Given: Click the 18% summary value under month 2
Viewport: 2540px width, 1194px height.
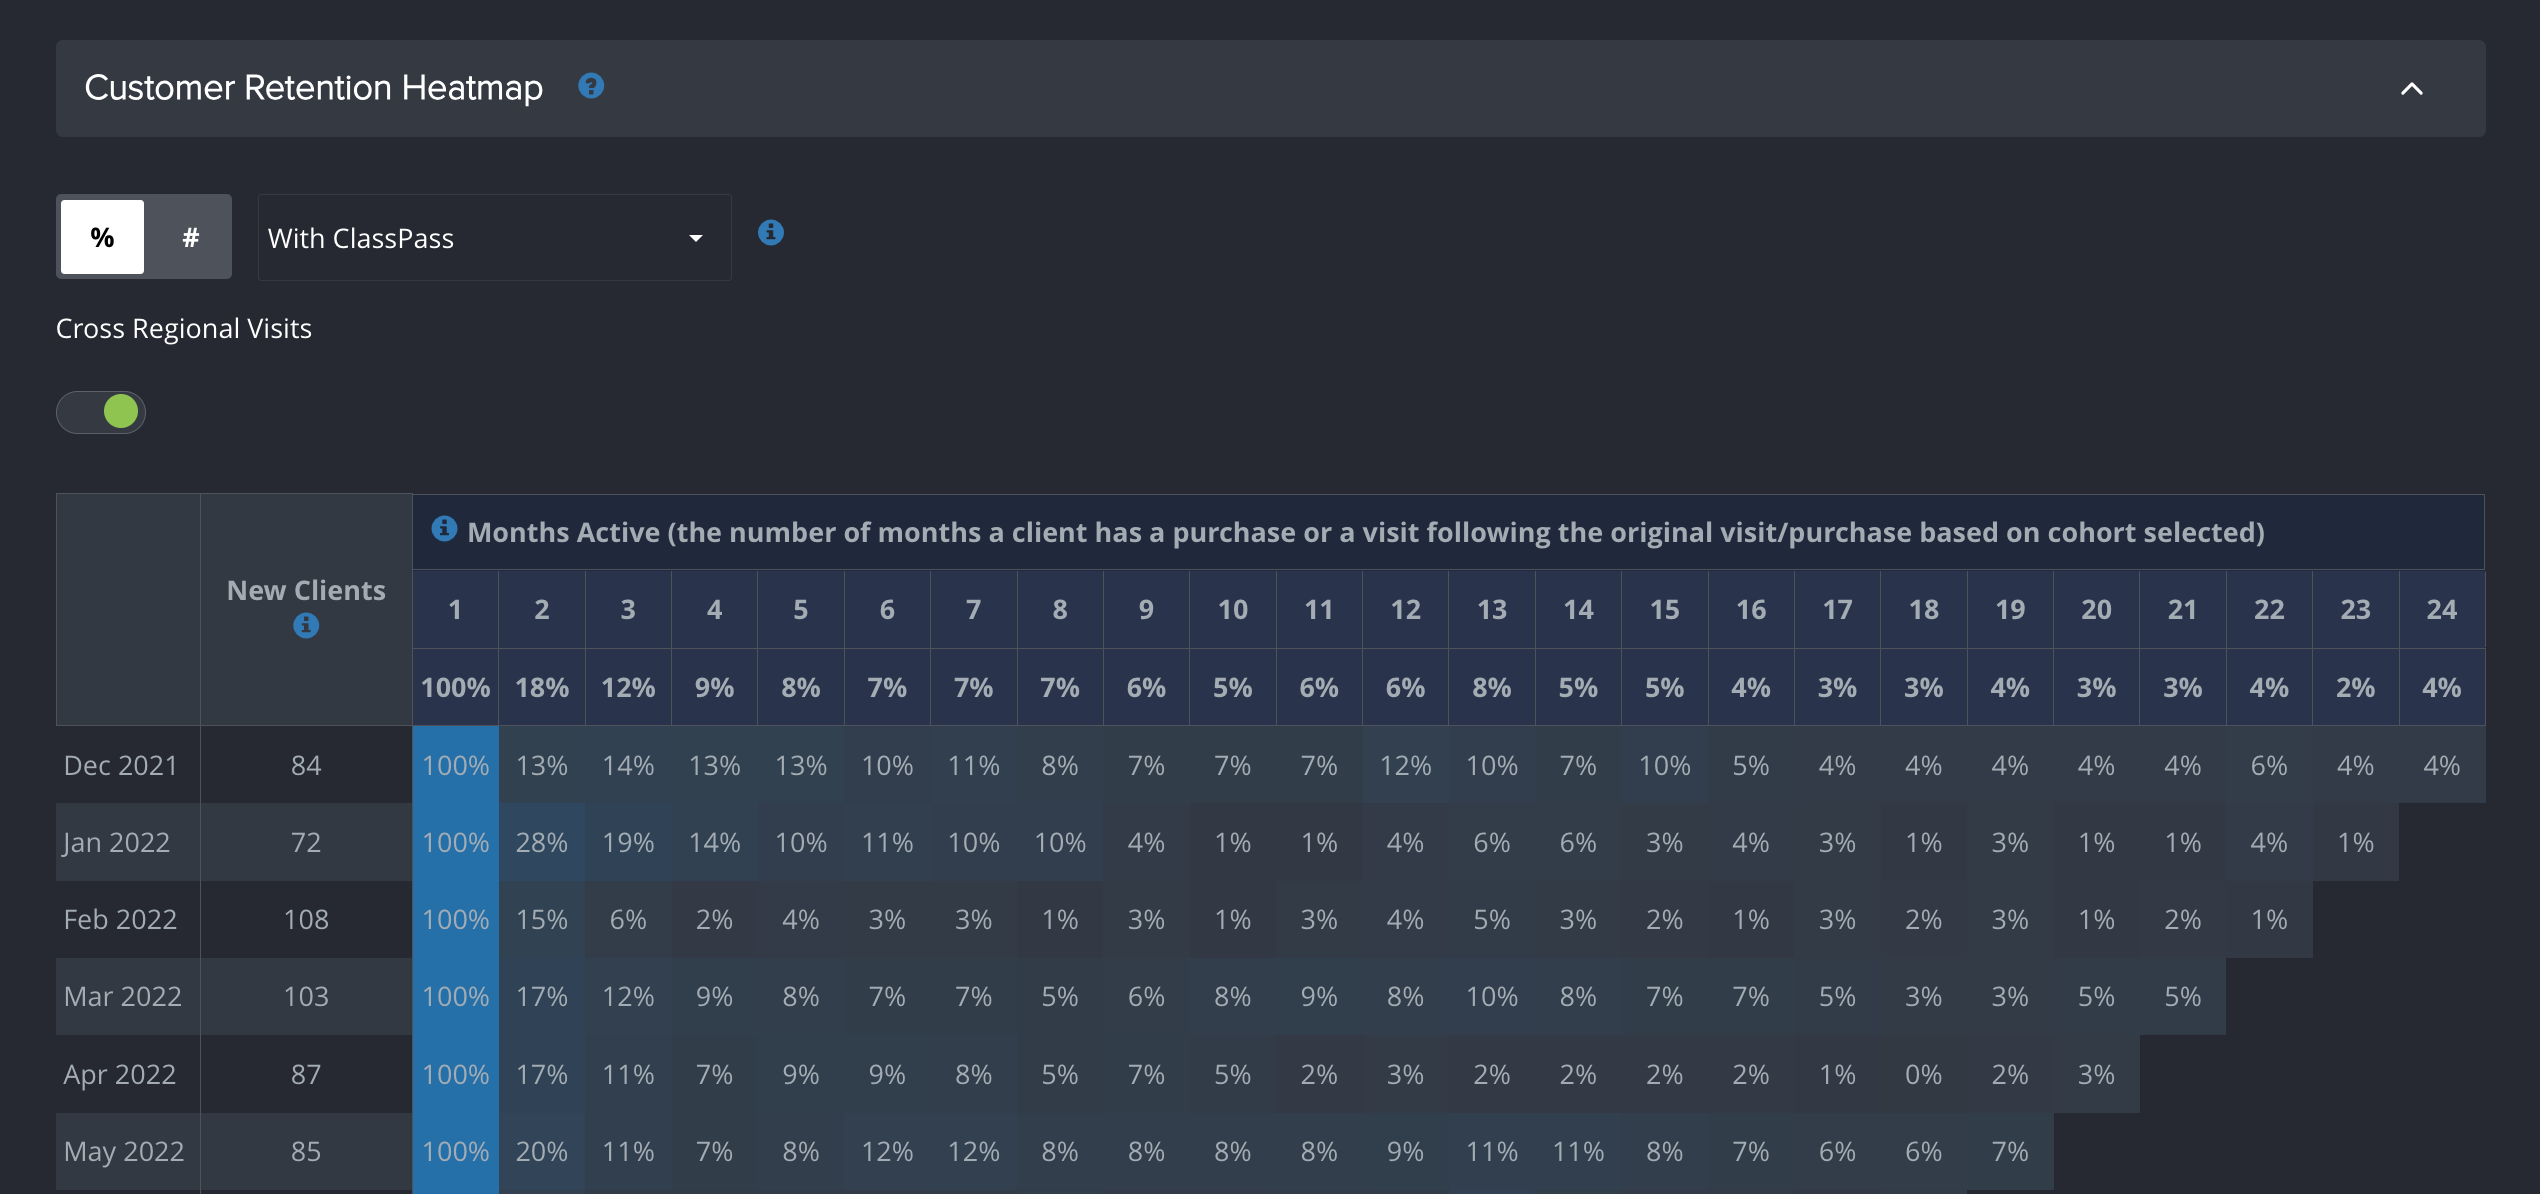Looking at the screenshot, I should point(540,687).
